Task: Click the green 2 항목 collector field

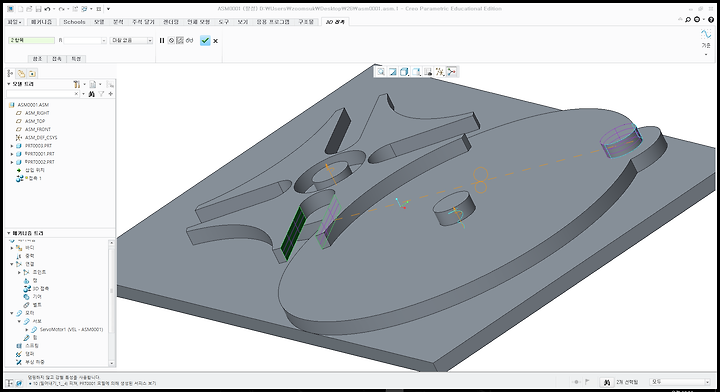Action: tap(31, 40)
